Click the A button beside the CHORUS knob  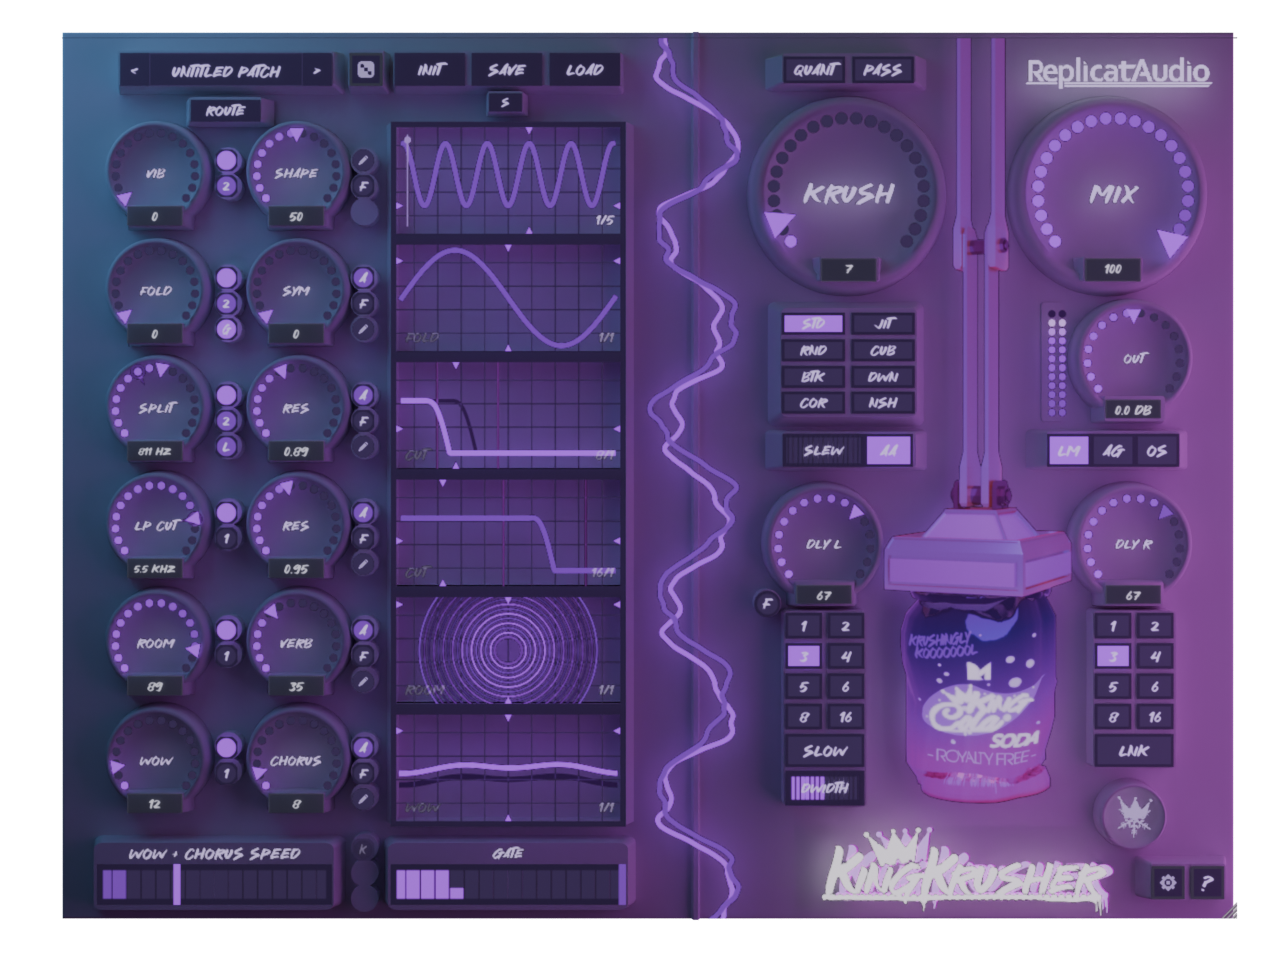point(363,747)
